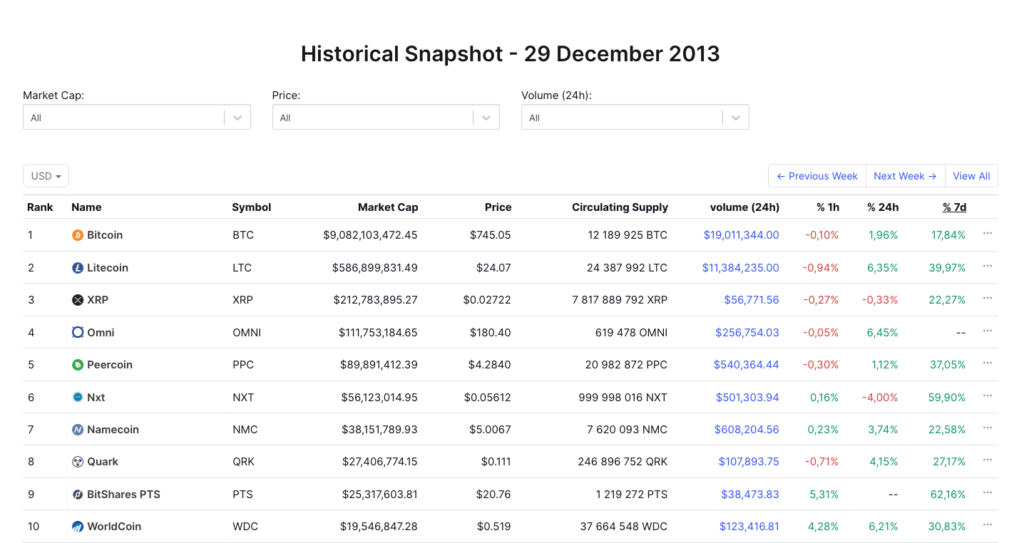
Task: Open the USD currency selector
Action: pos(46,176)
